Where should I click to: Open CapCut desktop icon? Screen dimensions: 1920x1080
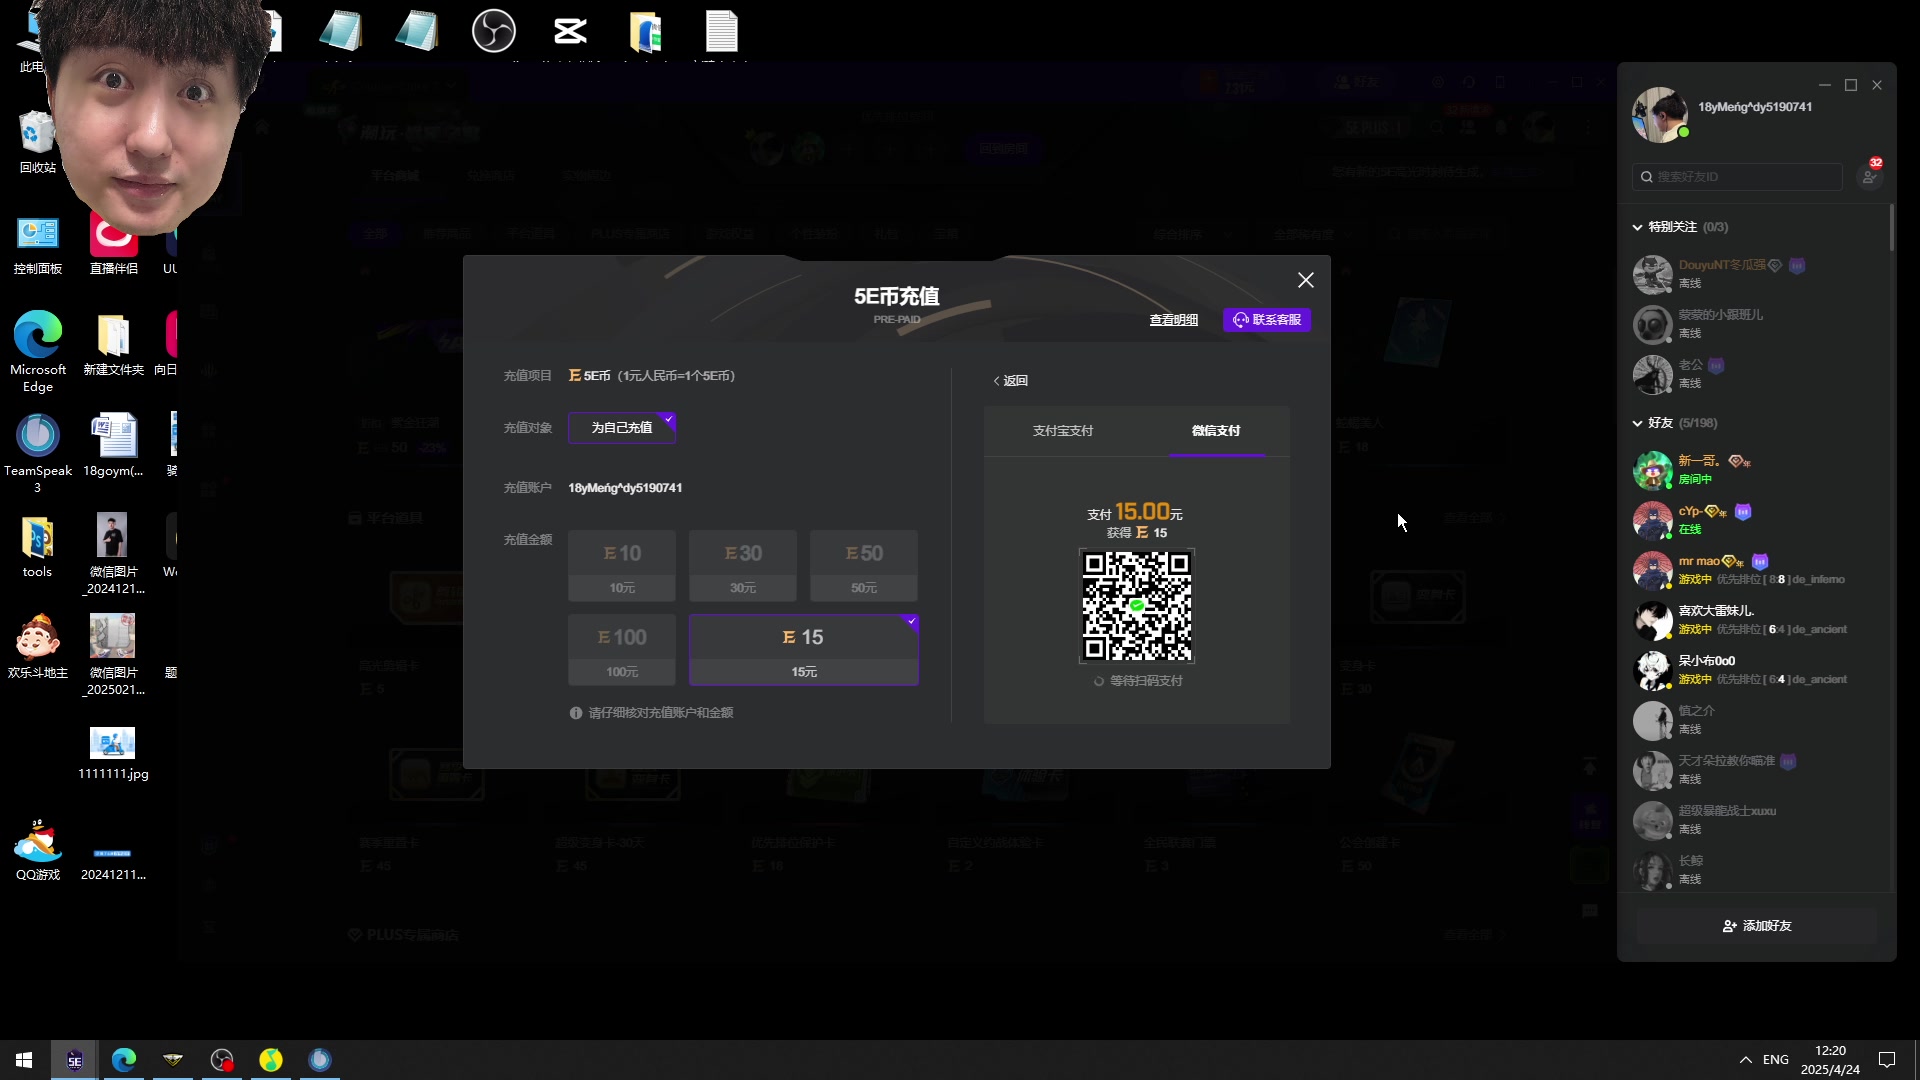pyautogui.click(x=570, y=31)
